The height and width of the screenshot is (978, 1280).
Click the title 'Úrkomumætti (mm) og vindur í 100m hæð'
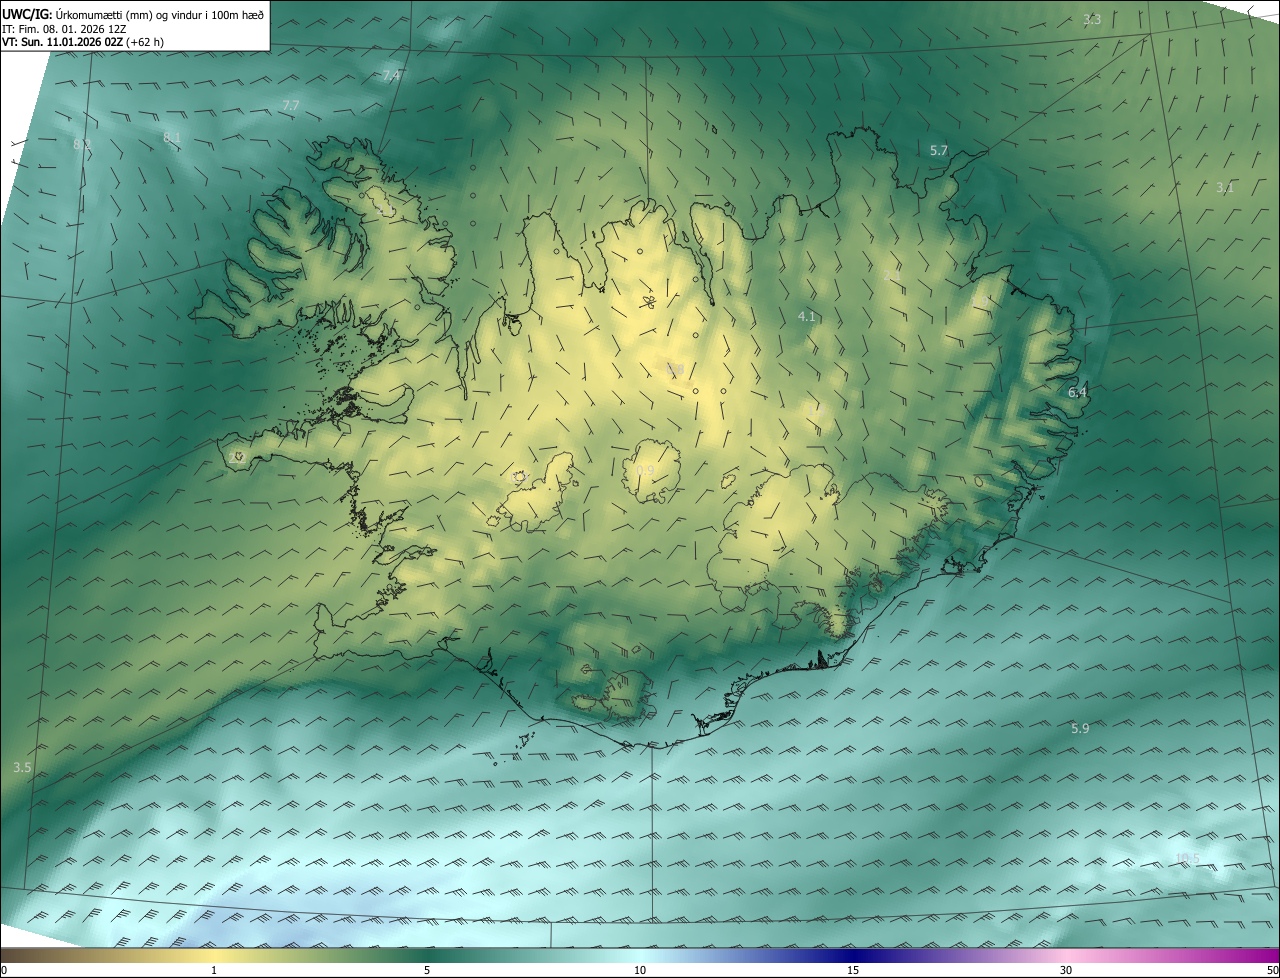tap(160, 14)
